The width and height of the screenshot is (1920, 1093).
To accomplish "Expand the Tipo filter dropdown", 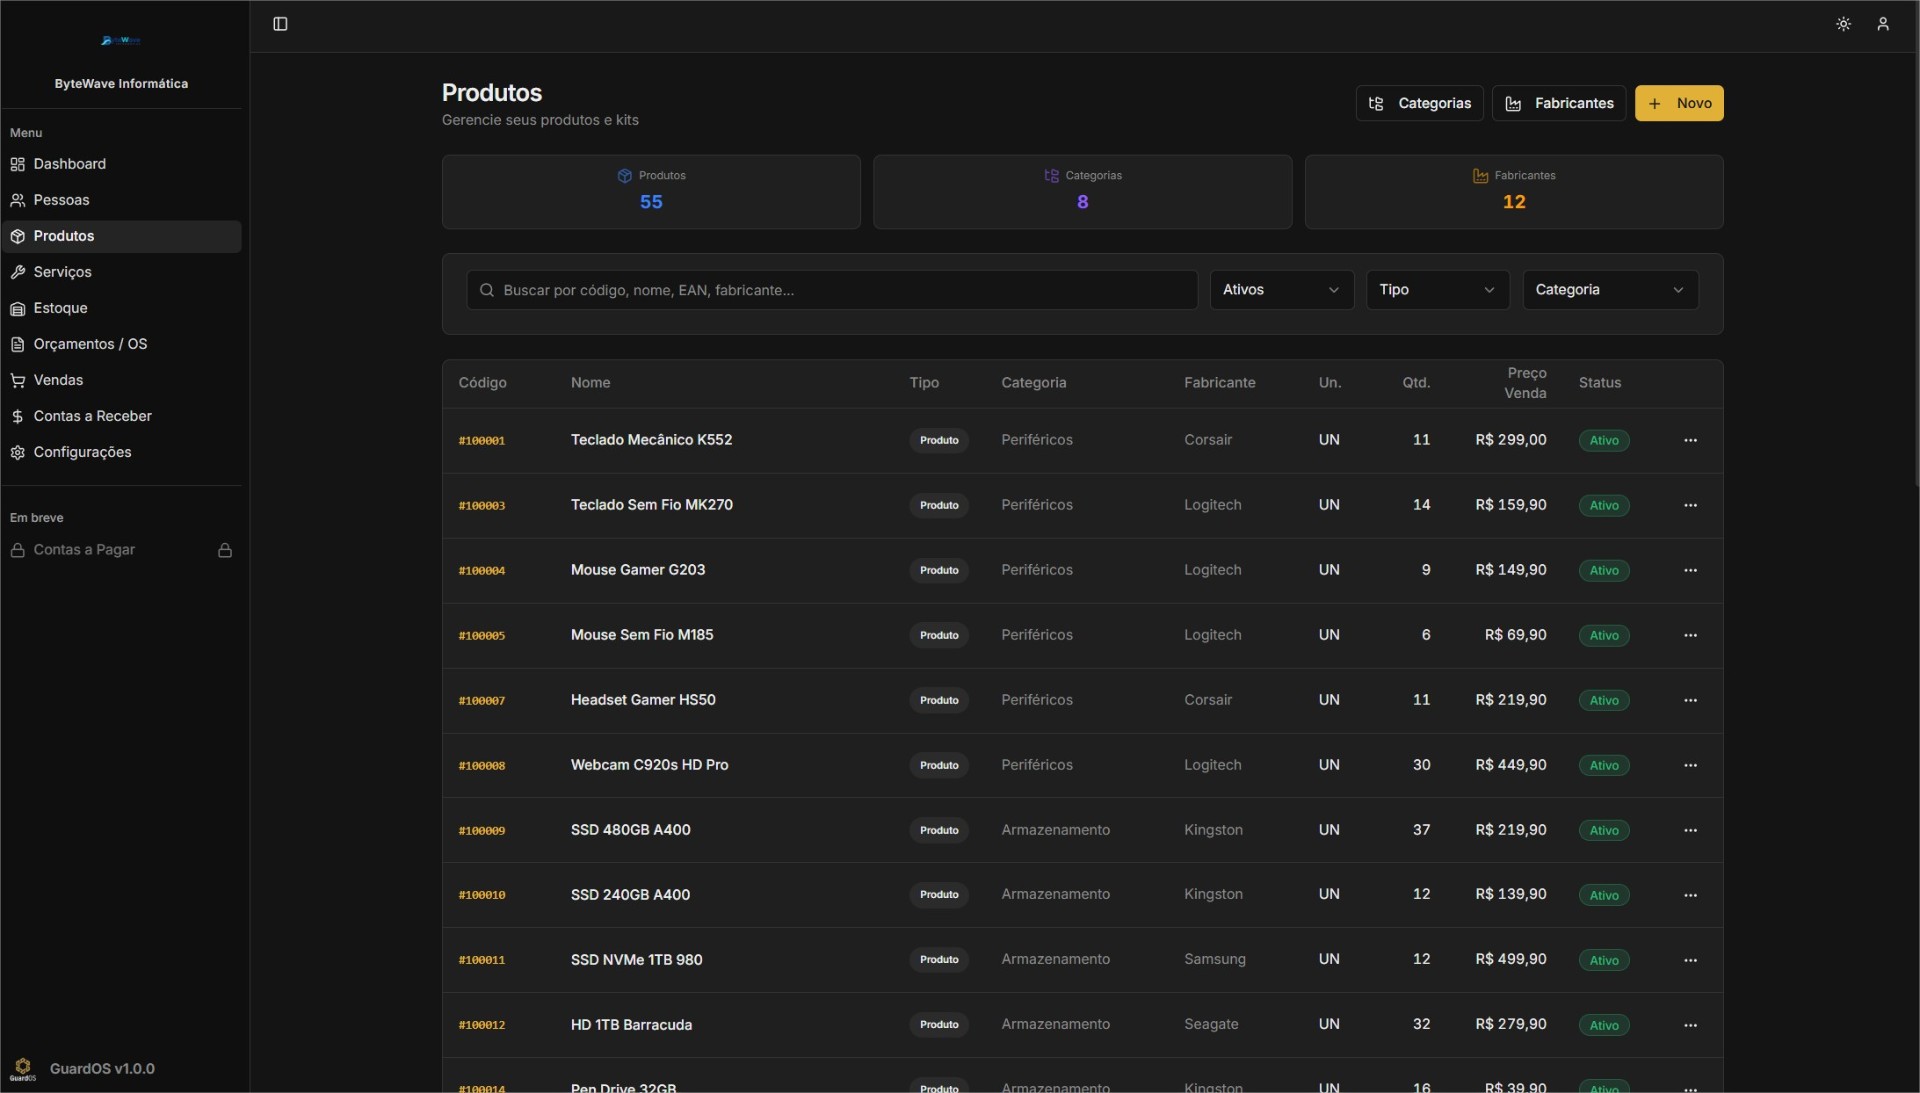I will tap(1437, 290).
